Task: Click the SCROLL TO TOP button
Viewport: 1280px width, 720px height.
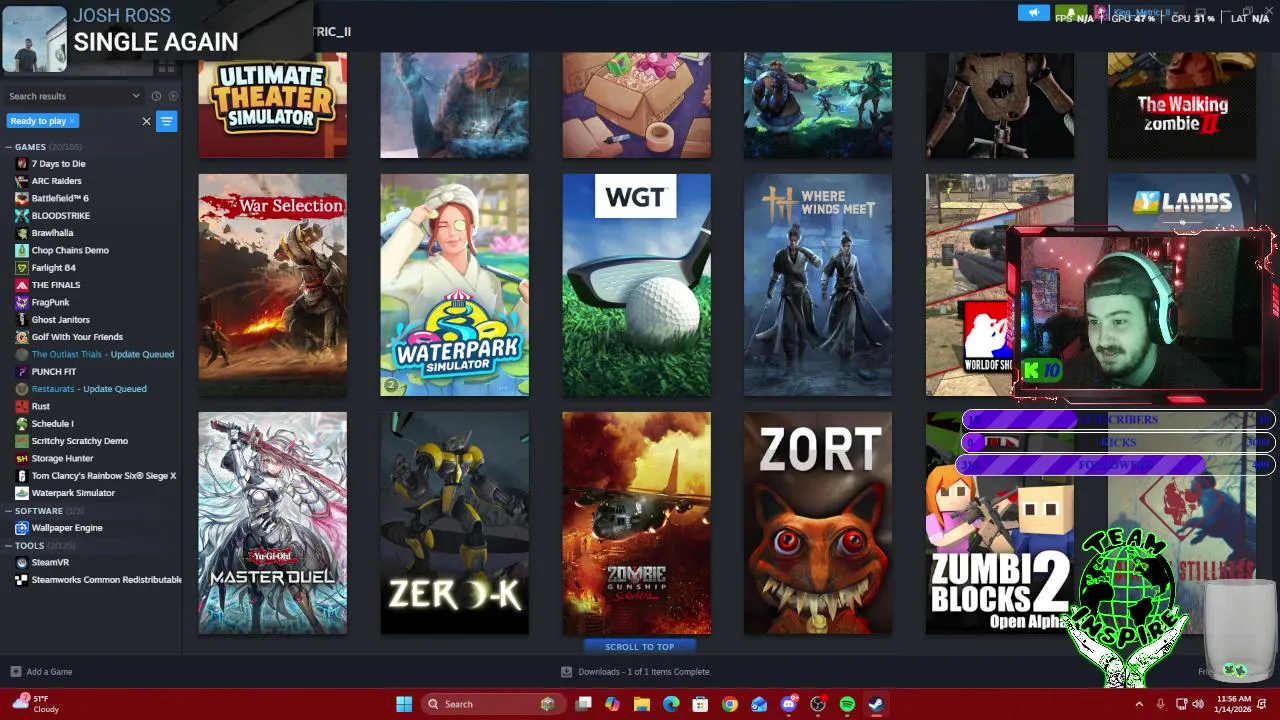Action: point(639,647)
